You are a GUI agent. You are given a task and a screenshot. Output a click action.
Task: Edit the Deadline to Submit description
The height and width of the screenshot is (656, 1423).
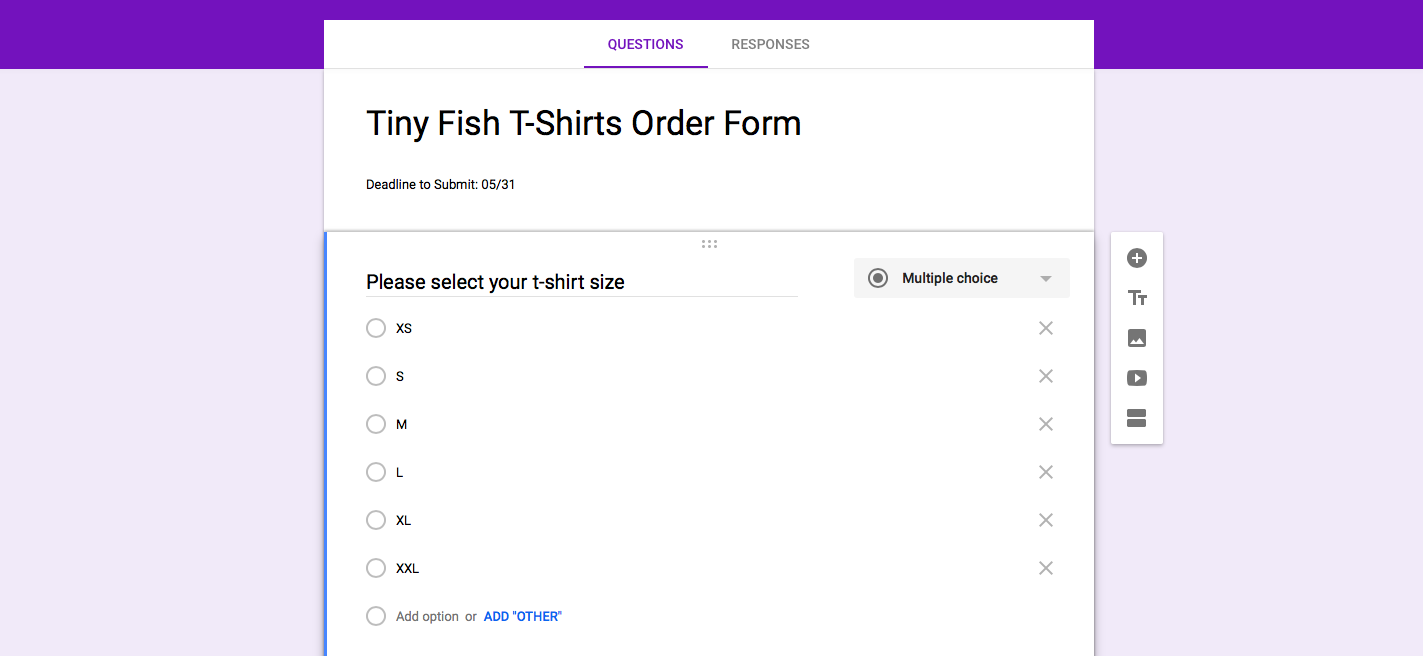pos(441,185)
